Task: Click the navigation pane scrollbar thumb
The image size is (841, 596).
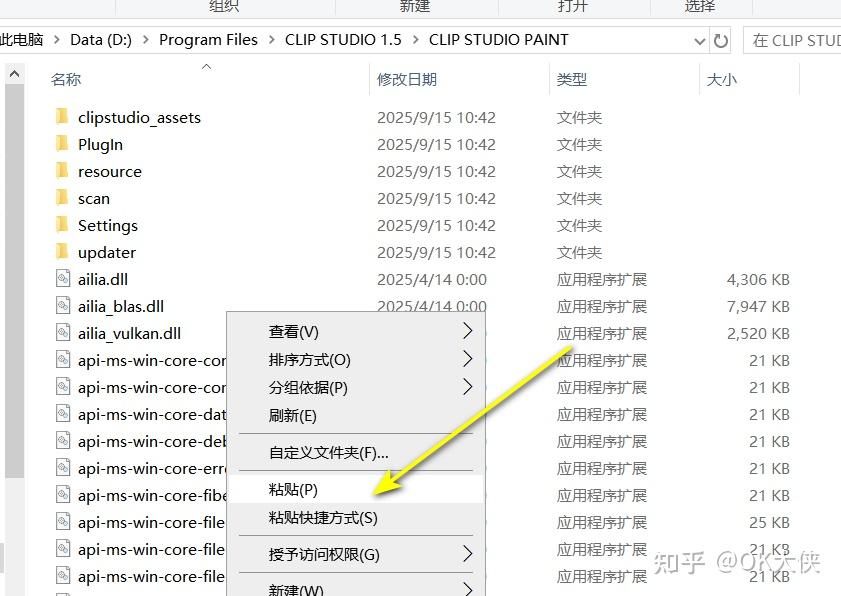Action: (x=14, y=280)
